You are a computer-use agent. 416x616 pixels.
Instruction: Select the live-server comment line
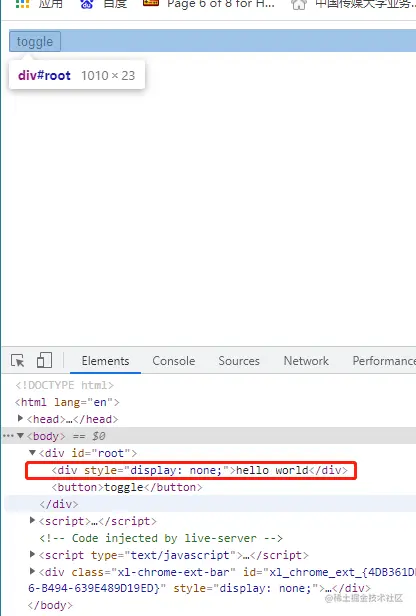(161, 538)
